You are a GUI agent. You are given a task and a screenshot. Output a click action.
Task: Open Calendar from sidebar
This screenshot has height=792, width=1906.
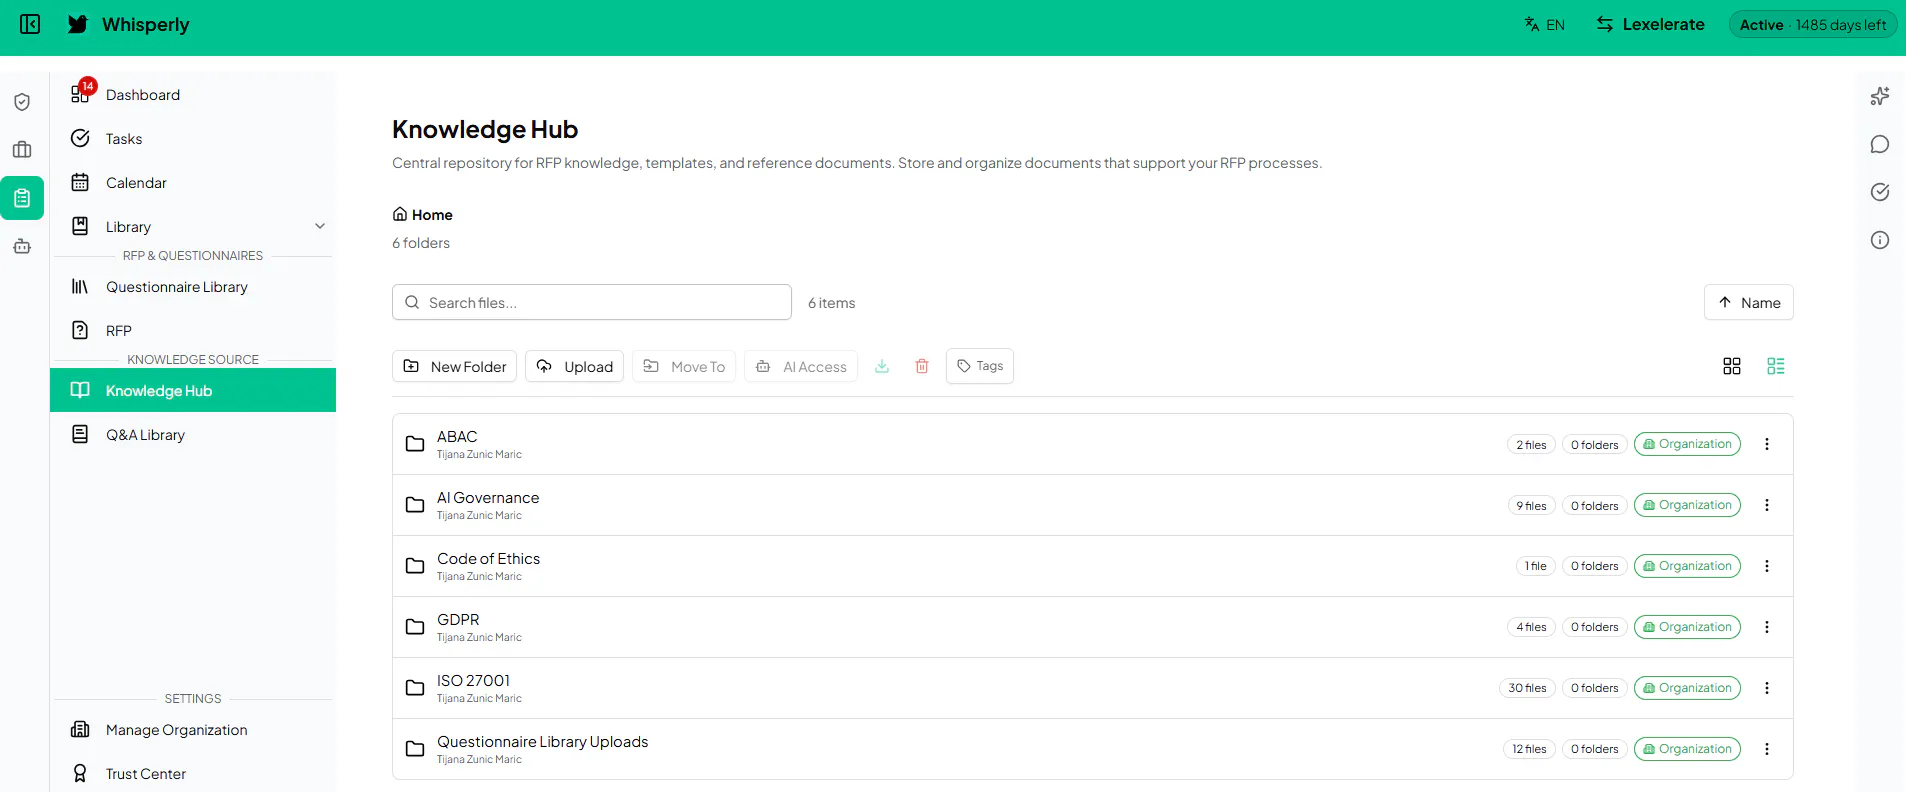tap(193, 183)
